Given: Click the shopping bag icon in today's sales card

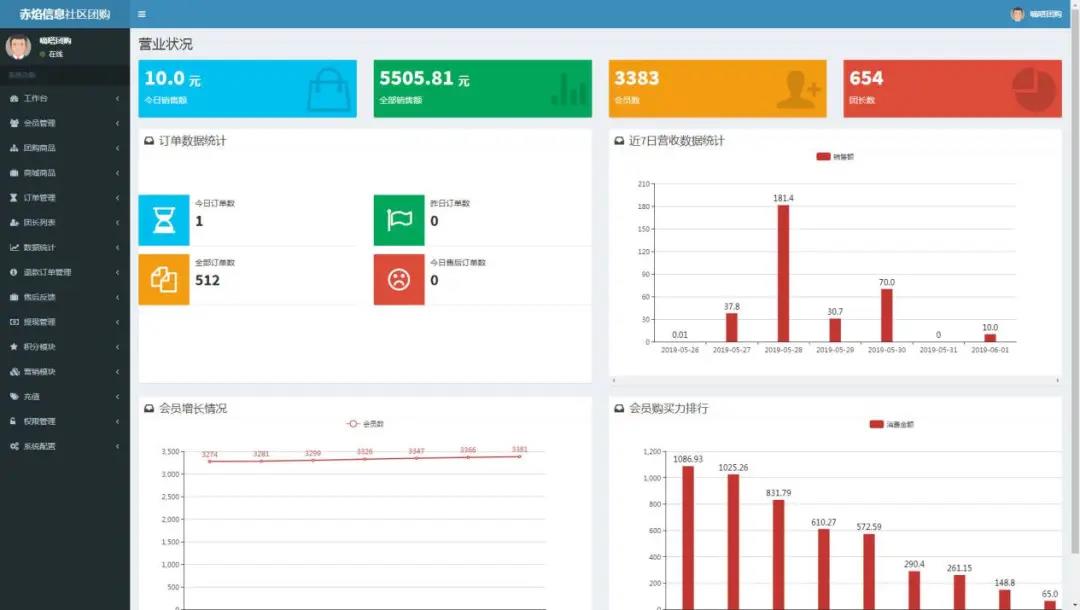Looking at the screenshot, I should pos(328,90).
